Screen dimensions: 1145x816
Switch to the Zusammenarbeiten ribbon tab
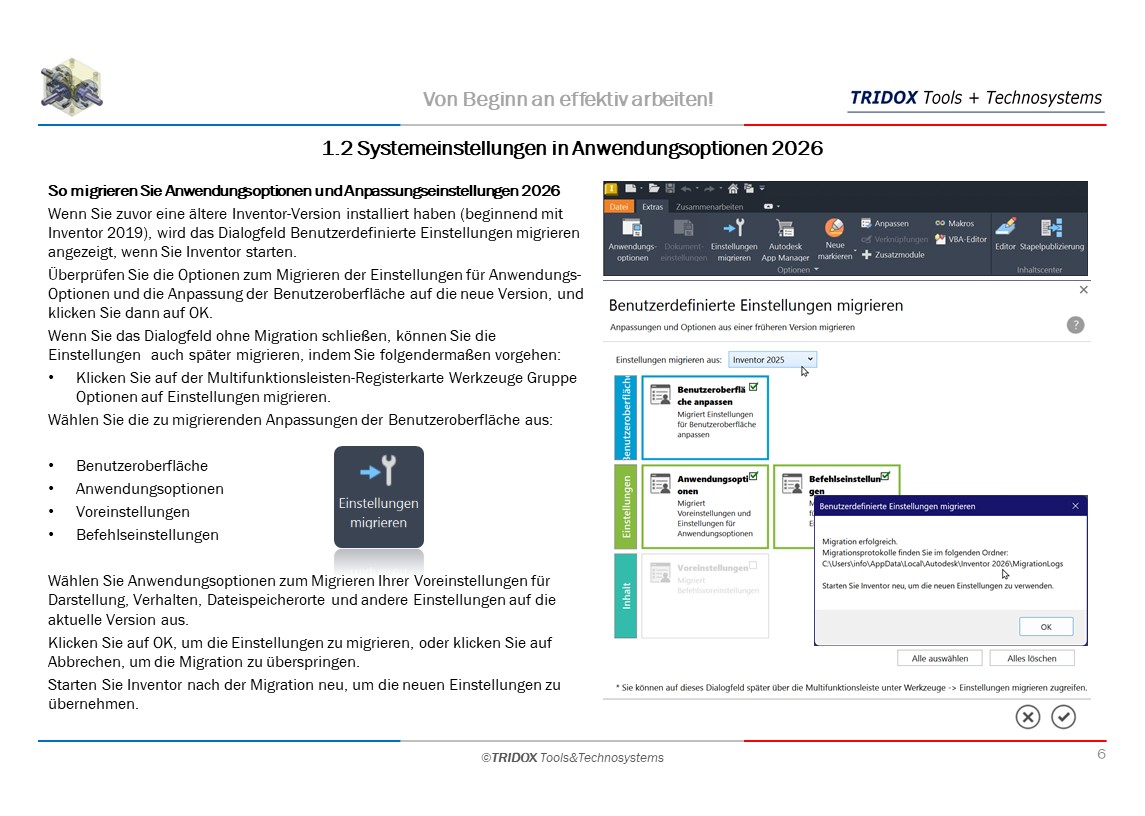tap(709, 206)
